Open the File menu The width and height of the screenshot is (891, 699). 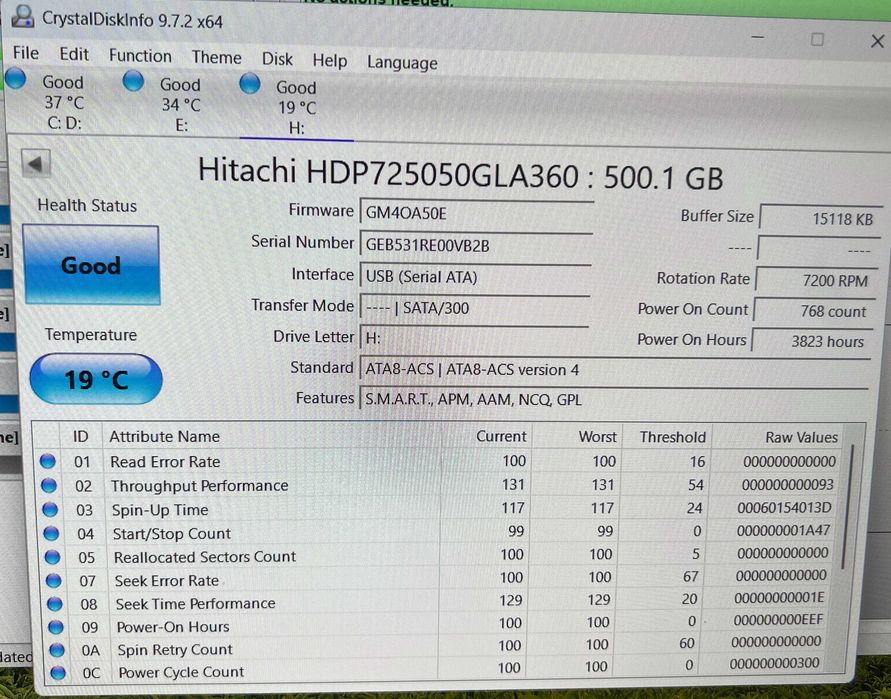coord(26,53)
